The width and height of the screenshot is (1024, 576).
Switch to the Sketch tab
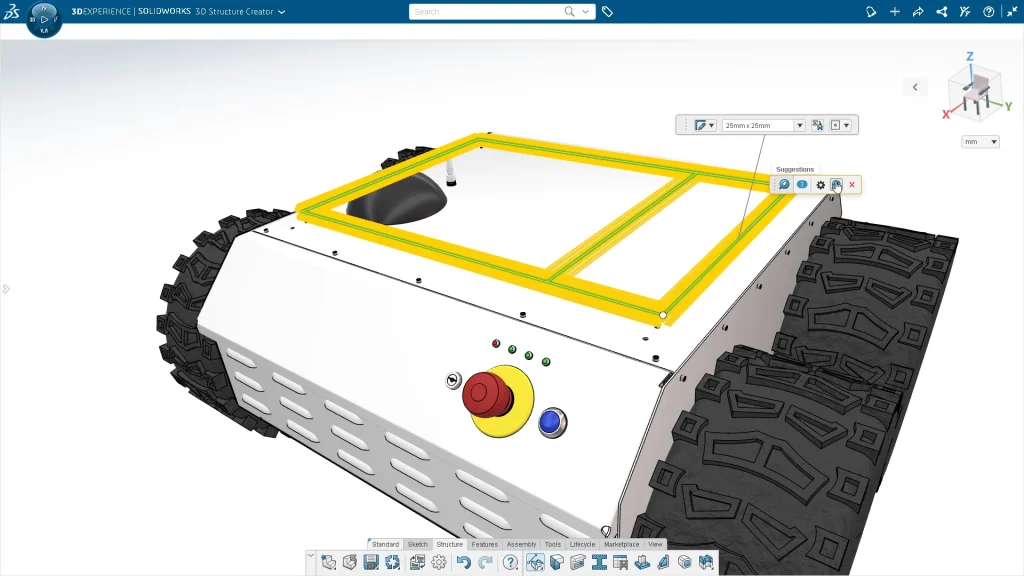coord(417,545)
